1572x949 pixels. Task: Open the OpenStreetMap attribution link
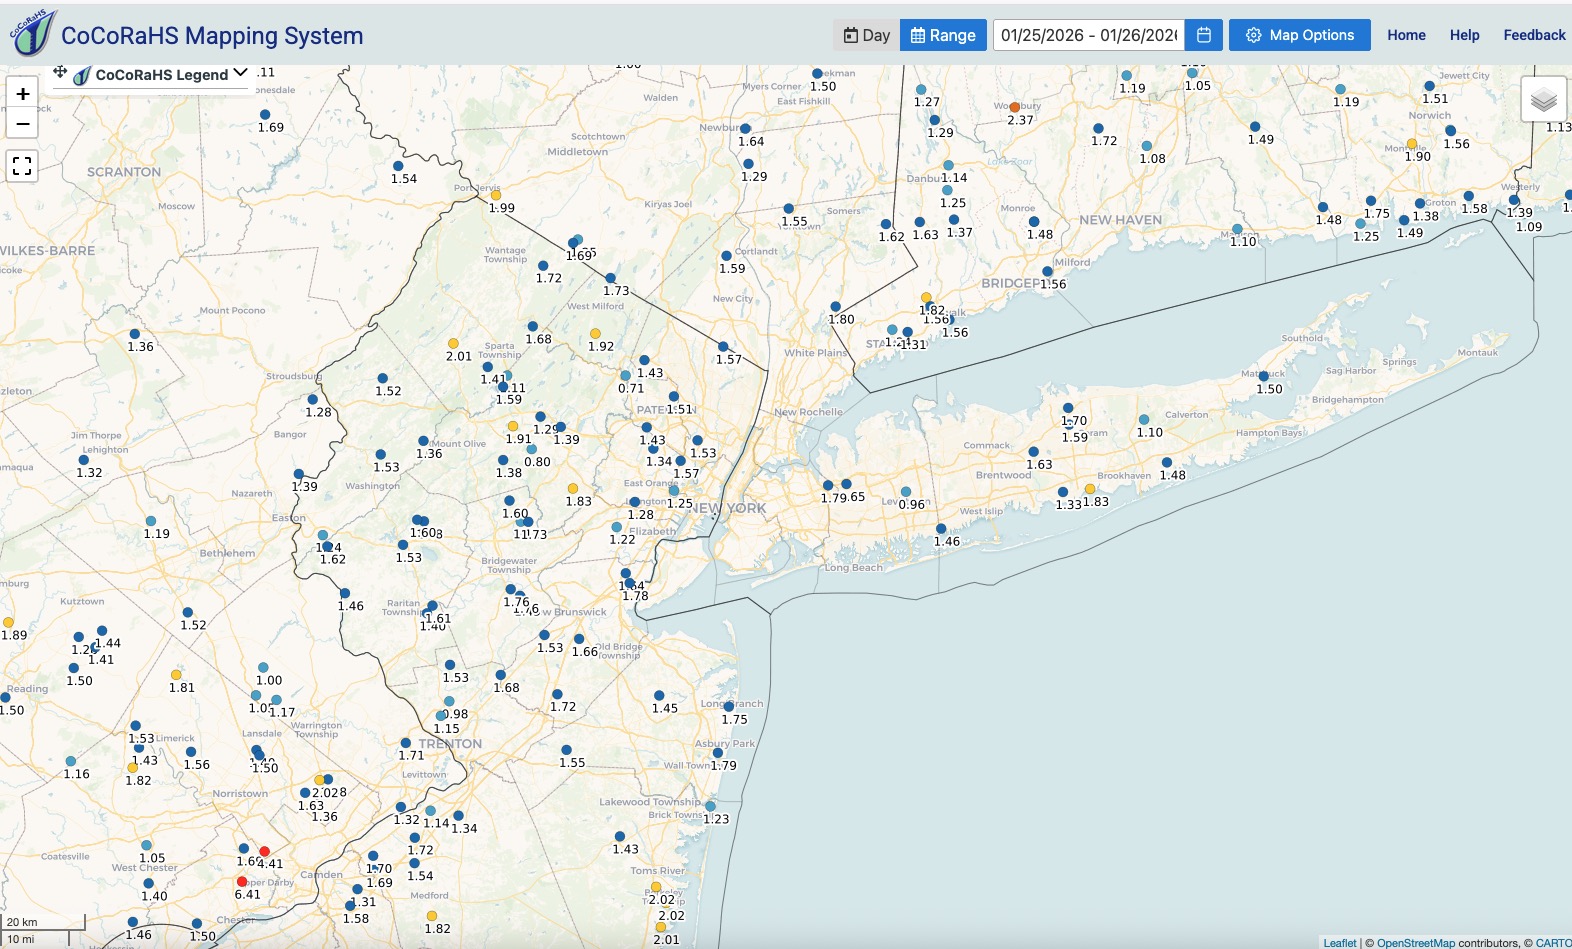coord(1415,942)
